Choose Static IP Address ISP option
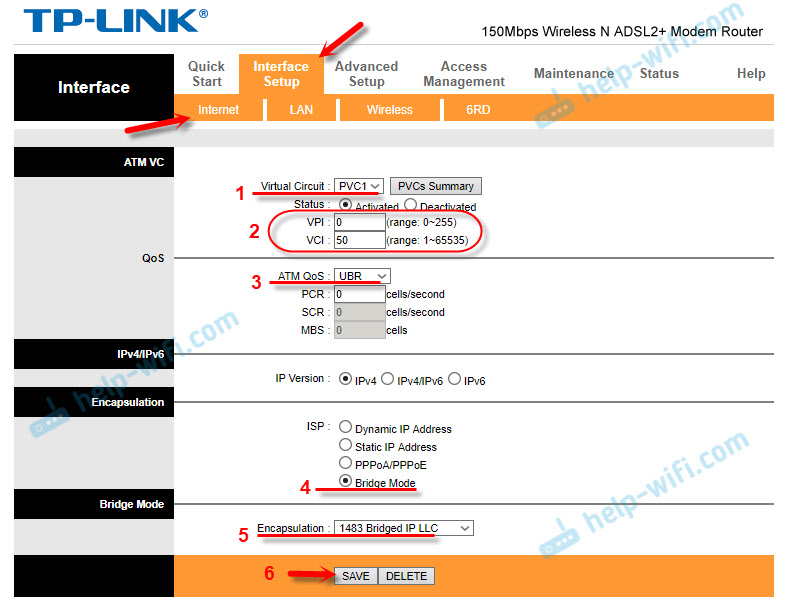Viewport: 790px width, 605px height. 345,445
